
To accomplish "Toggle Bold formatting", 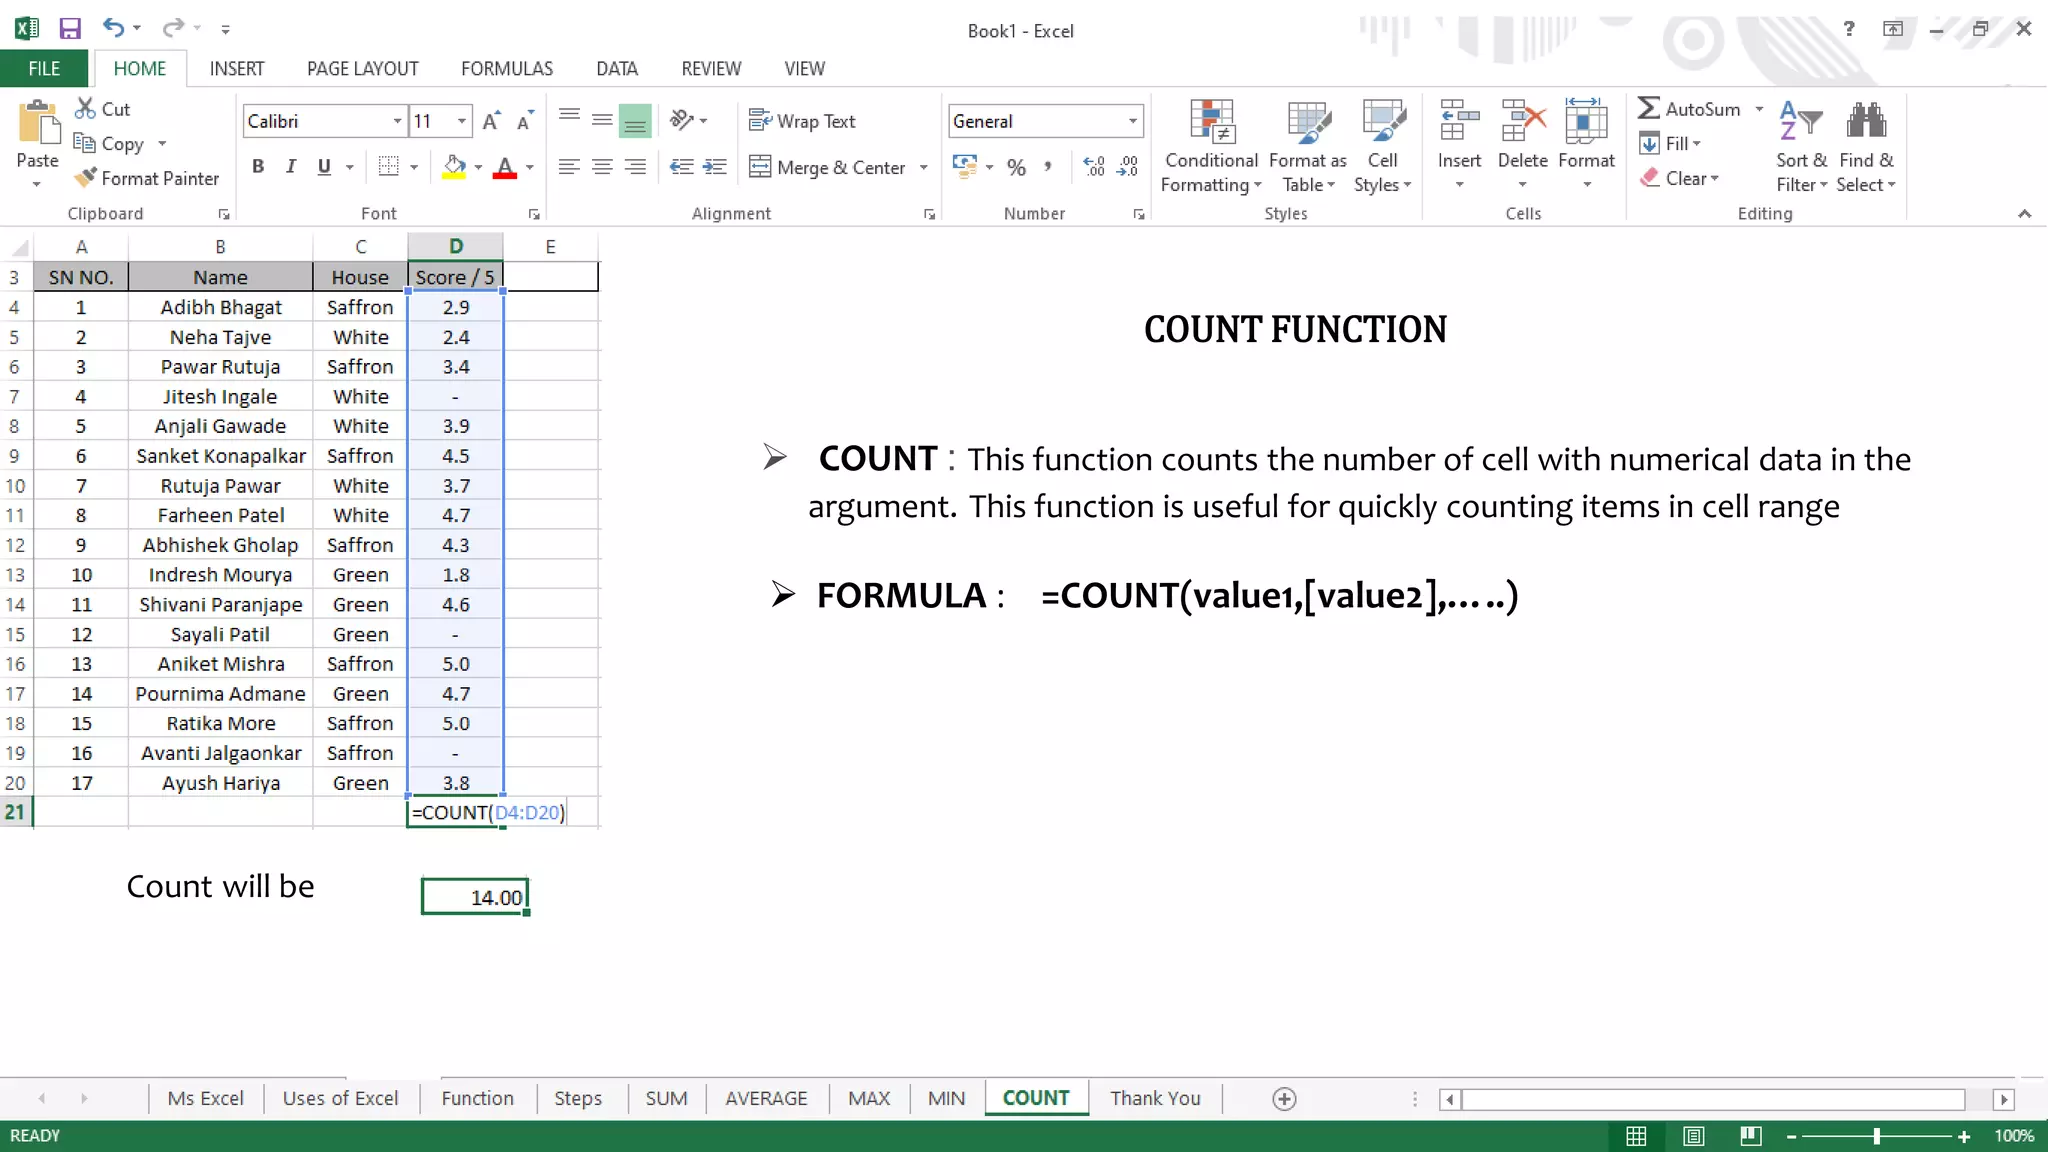I will [258, 167].
